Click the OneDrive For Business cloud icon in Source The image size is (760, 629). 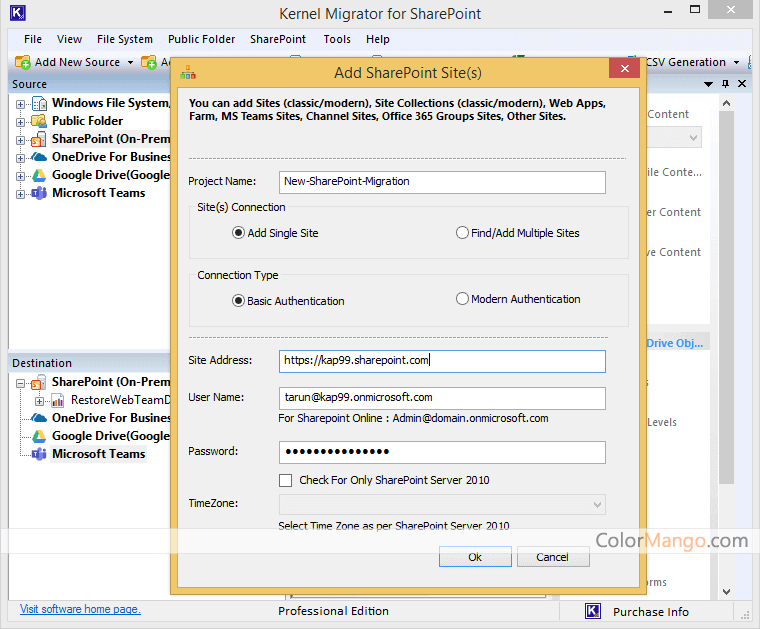click(39, 157)
